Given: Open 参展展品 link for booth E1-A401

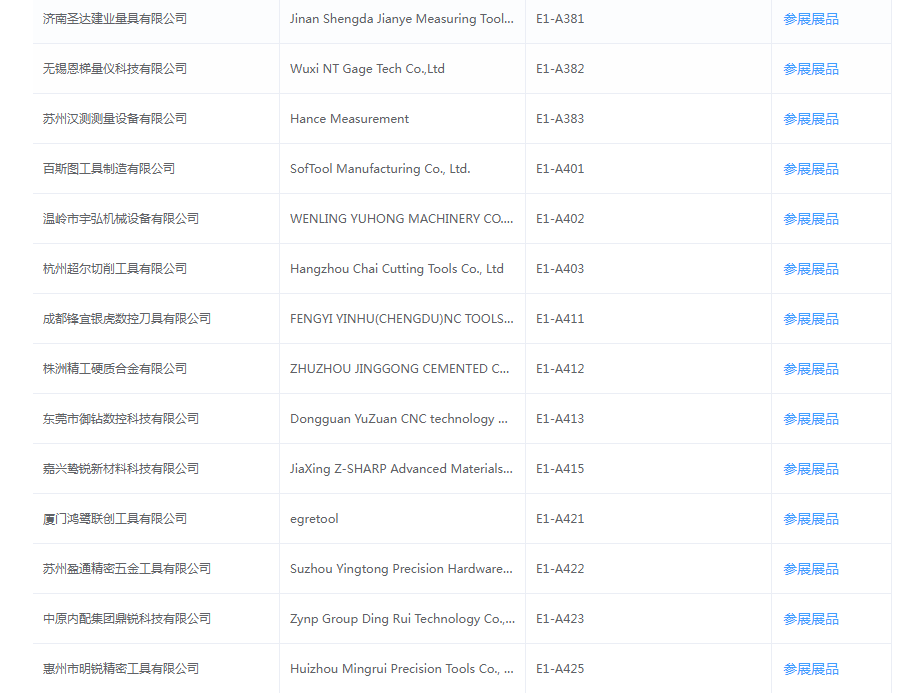Looking at the screenshot, I should pos(810,169).
